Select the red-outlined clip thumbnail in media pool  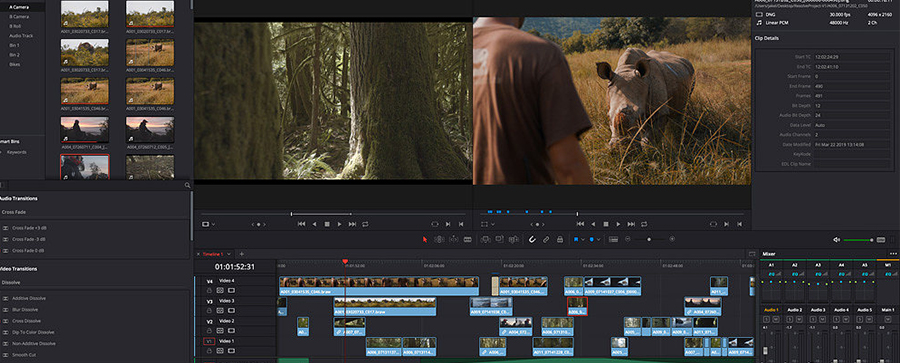[84, 167]
